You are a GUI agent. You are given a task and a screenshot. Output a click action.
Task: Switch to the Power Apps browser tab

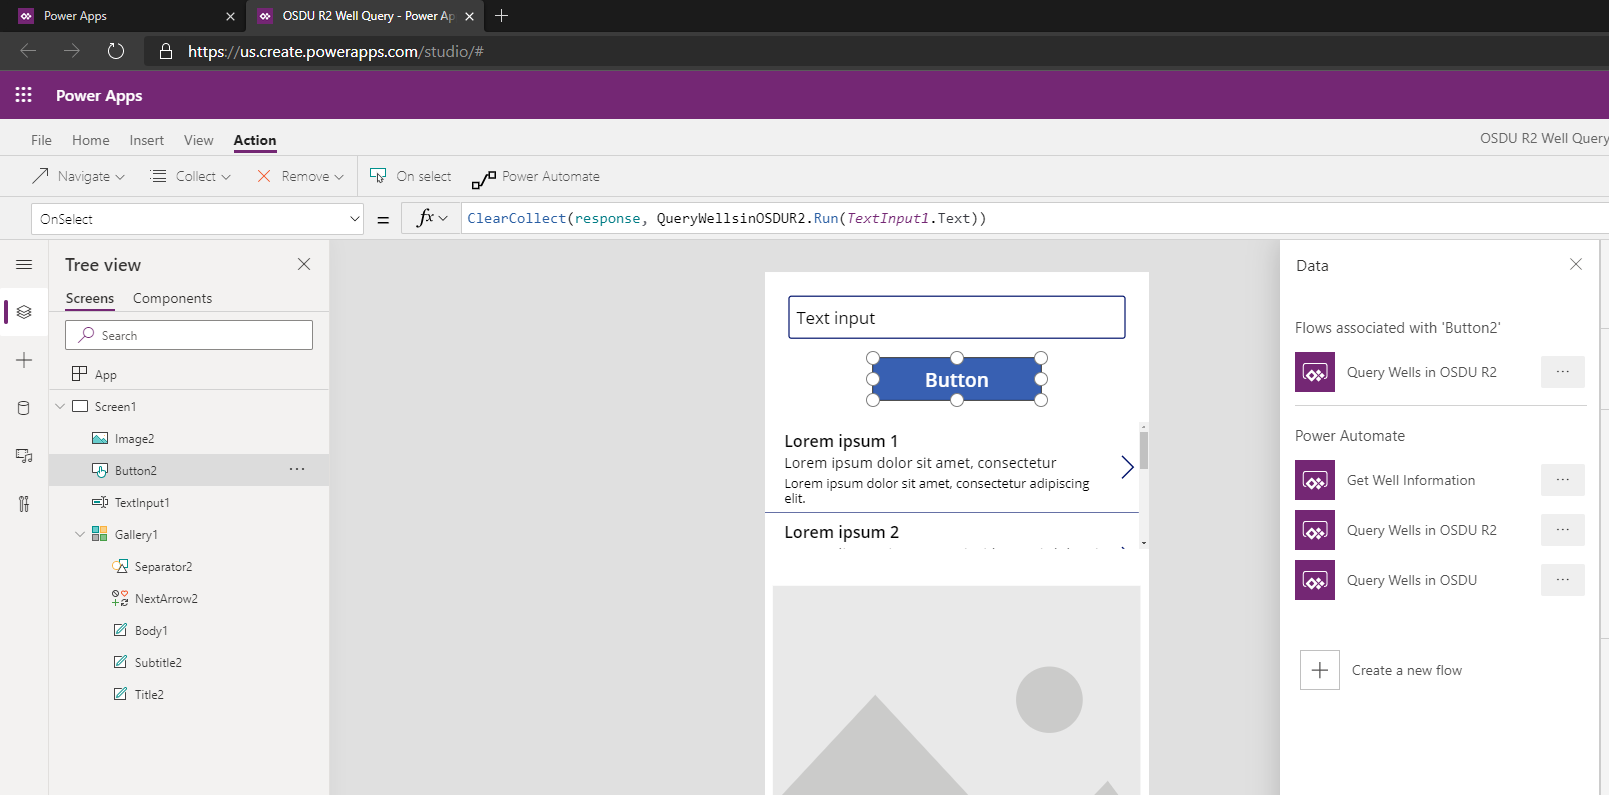124,16
